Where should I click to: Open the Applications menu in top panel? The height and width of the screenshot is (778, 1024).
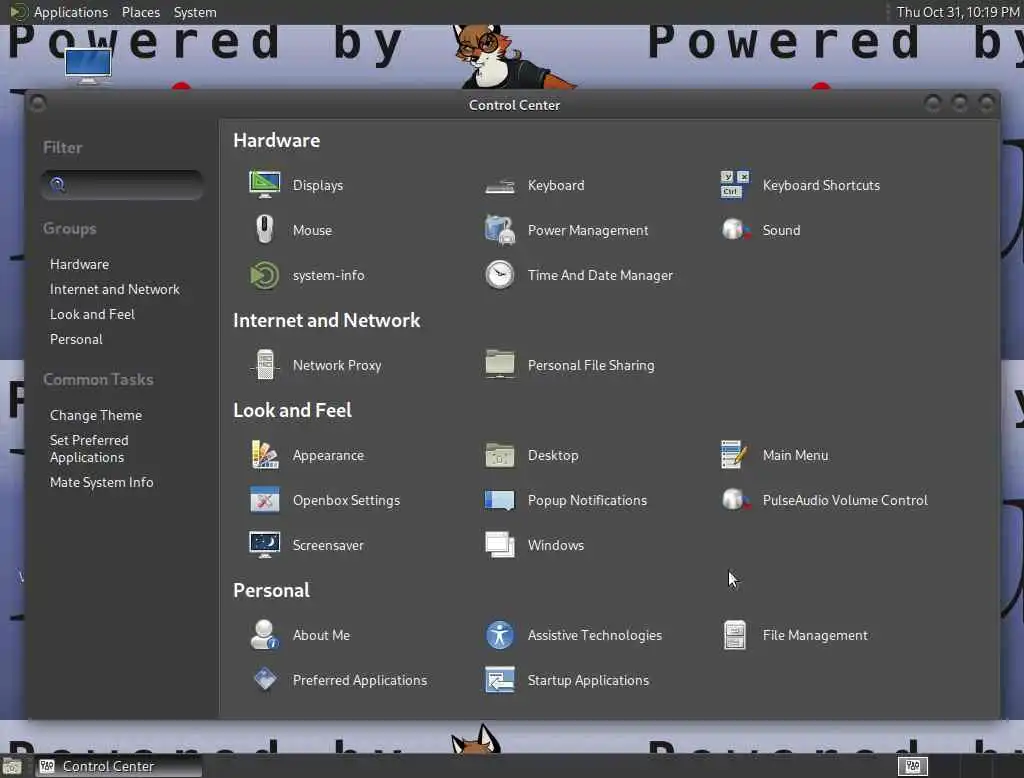point(71,12)
